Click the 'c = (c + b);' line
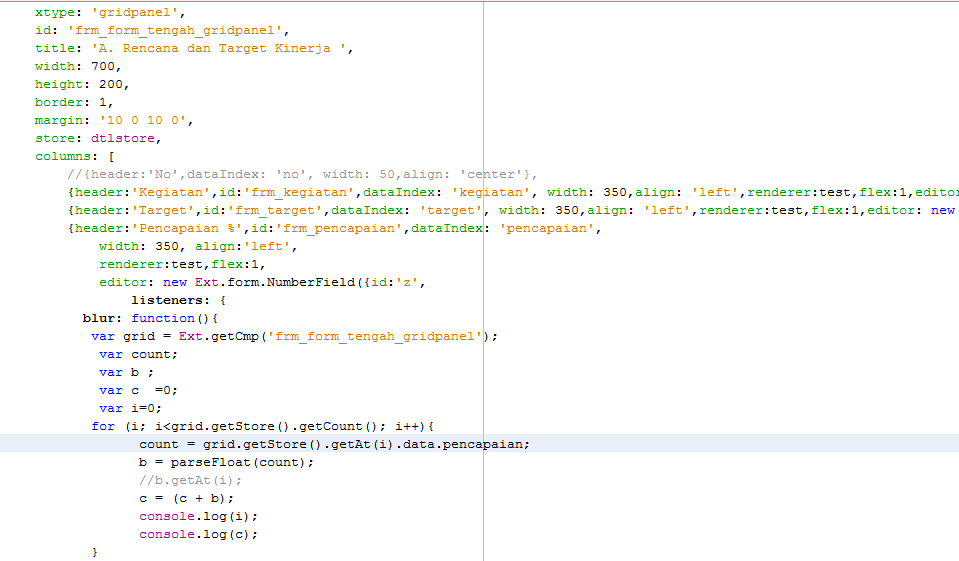Screen dimensions: 959x561 tap(187, 499)
